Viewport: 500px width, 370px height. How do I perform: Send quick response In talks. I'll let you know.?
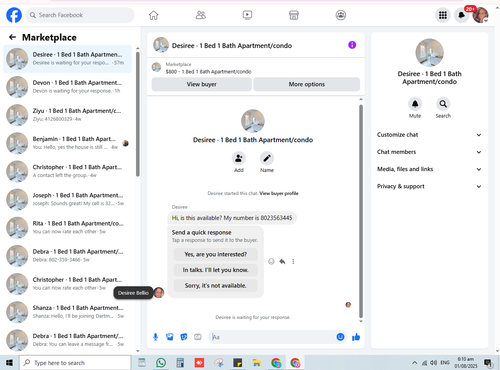216,270
